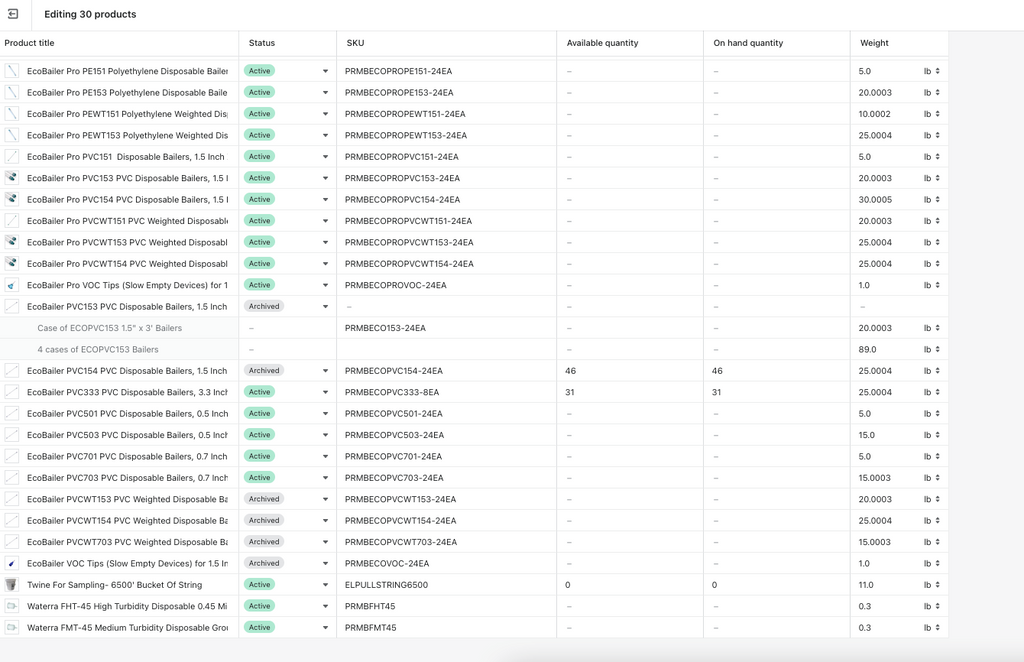
Task: Open thumbnail for Twine For Sampling product
Action: [12, 585]
